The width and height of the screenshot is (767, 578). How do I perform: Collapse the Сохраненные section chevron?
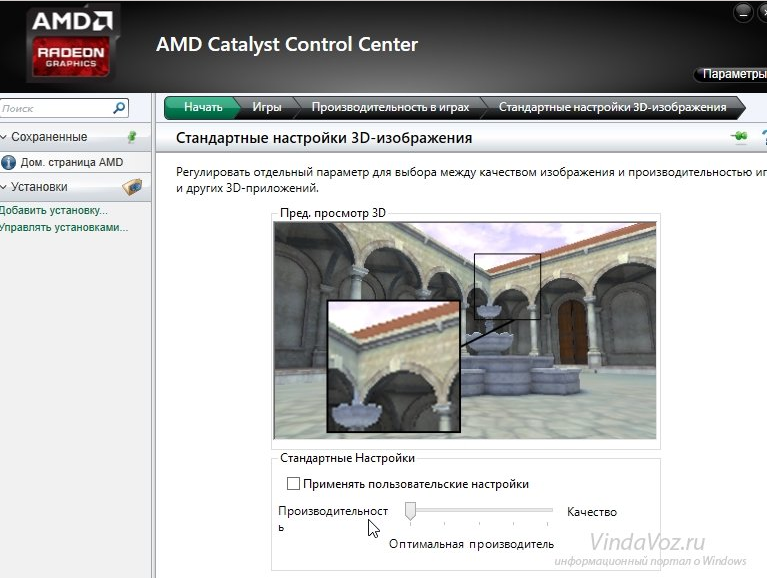(3, 137)
